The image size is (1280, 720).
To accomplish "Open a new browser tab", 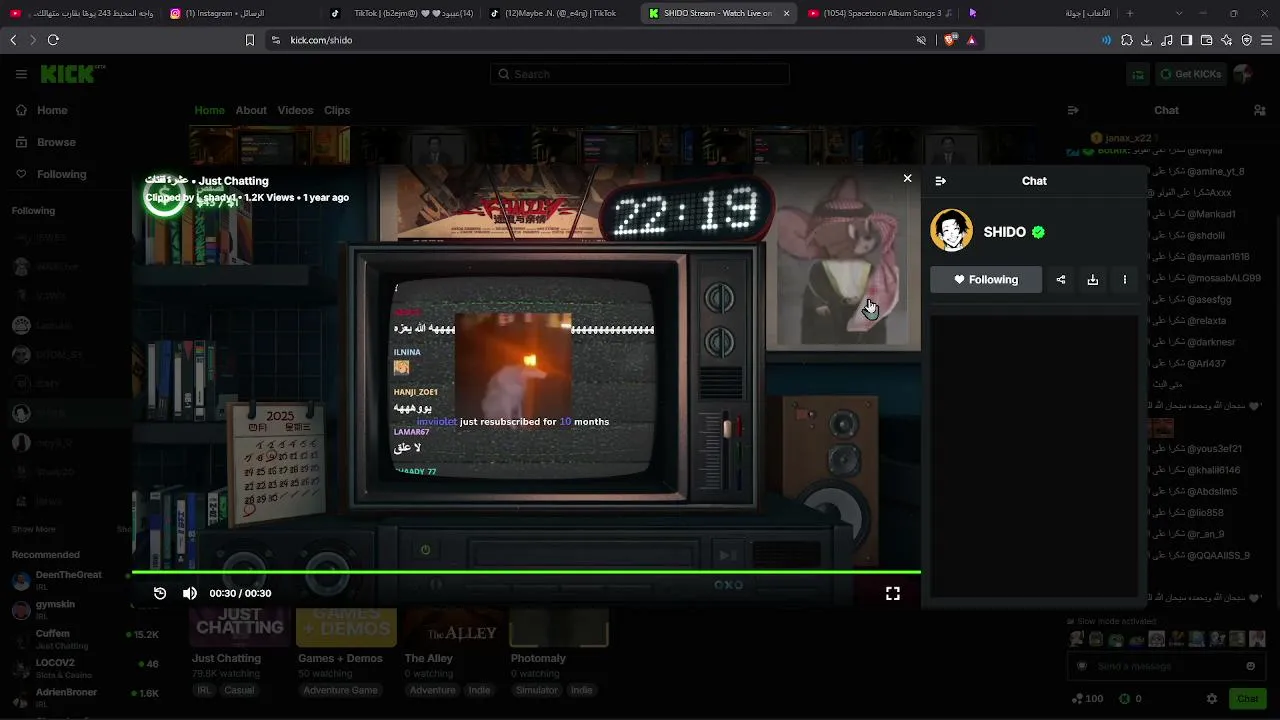I will click(x=1130, y=13).
